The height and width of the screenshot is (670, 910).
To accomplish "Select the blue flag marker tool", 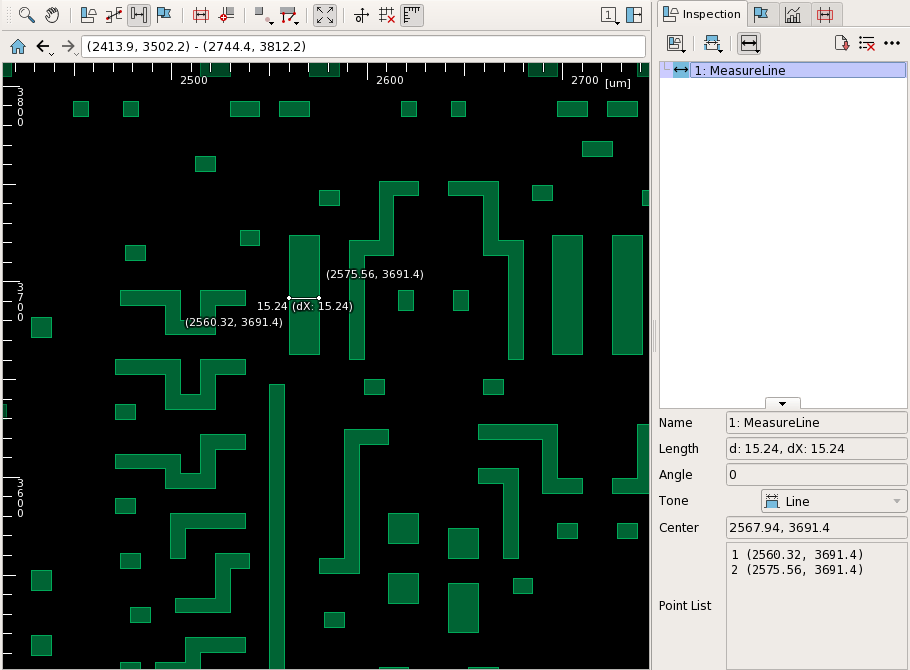I will pos(164,15).
